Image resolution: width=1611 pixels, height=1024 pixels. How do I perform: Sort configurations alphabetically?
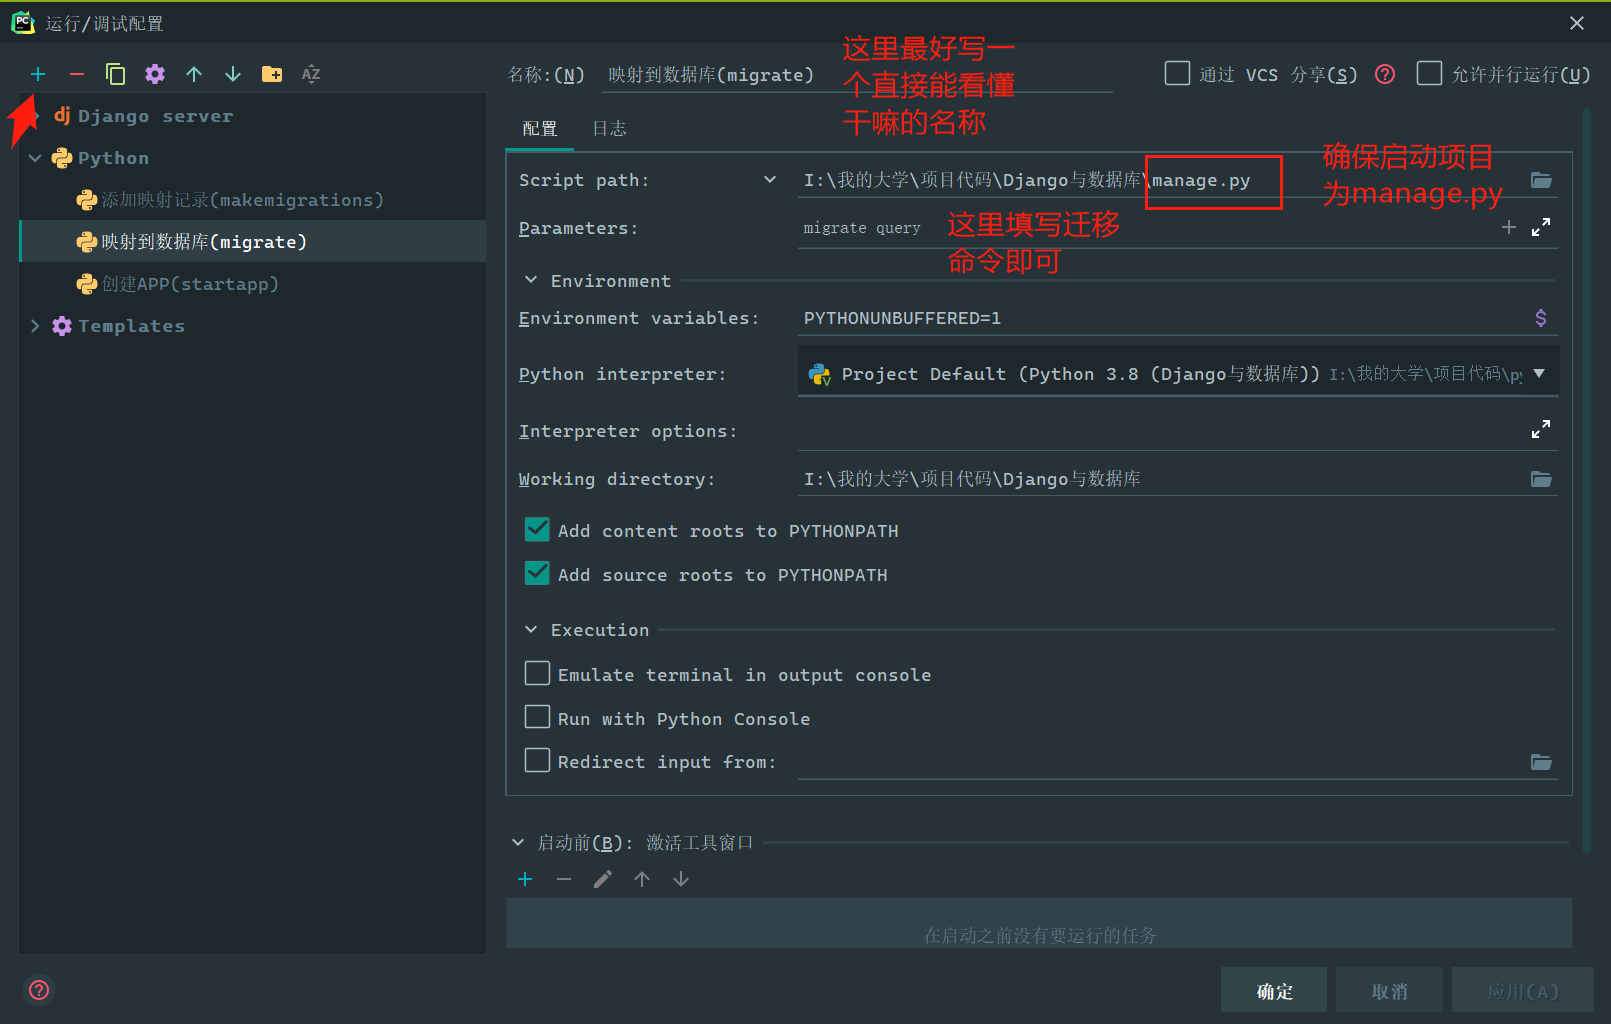click(x=310, y=73)
